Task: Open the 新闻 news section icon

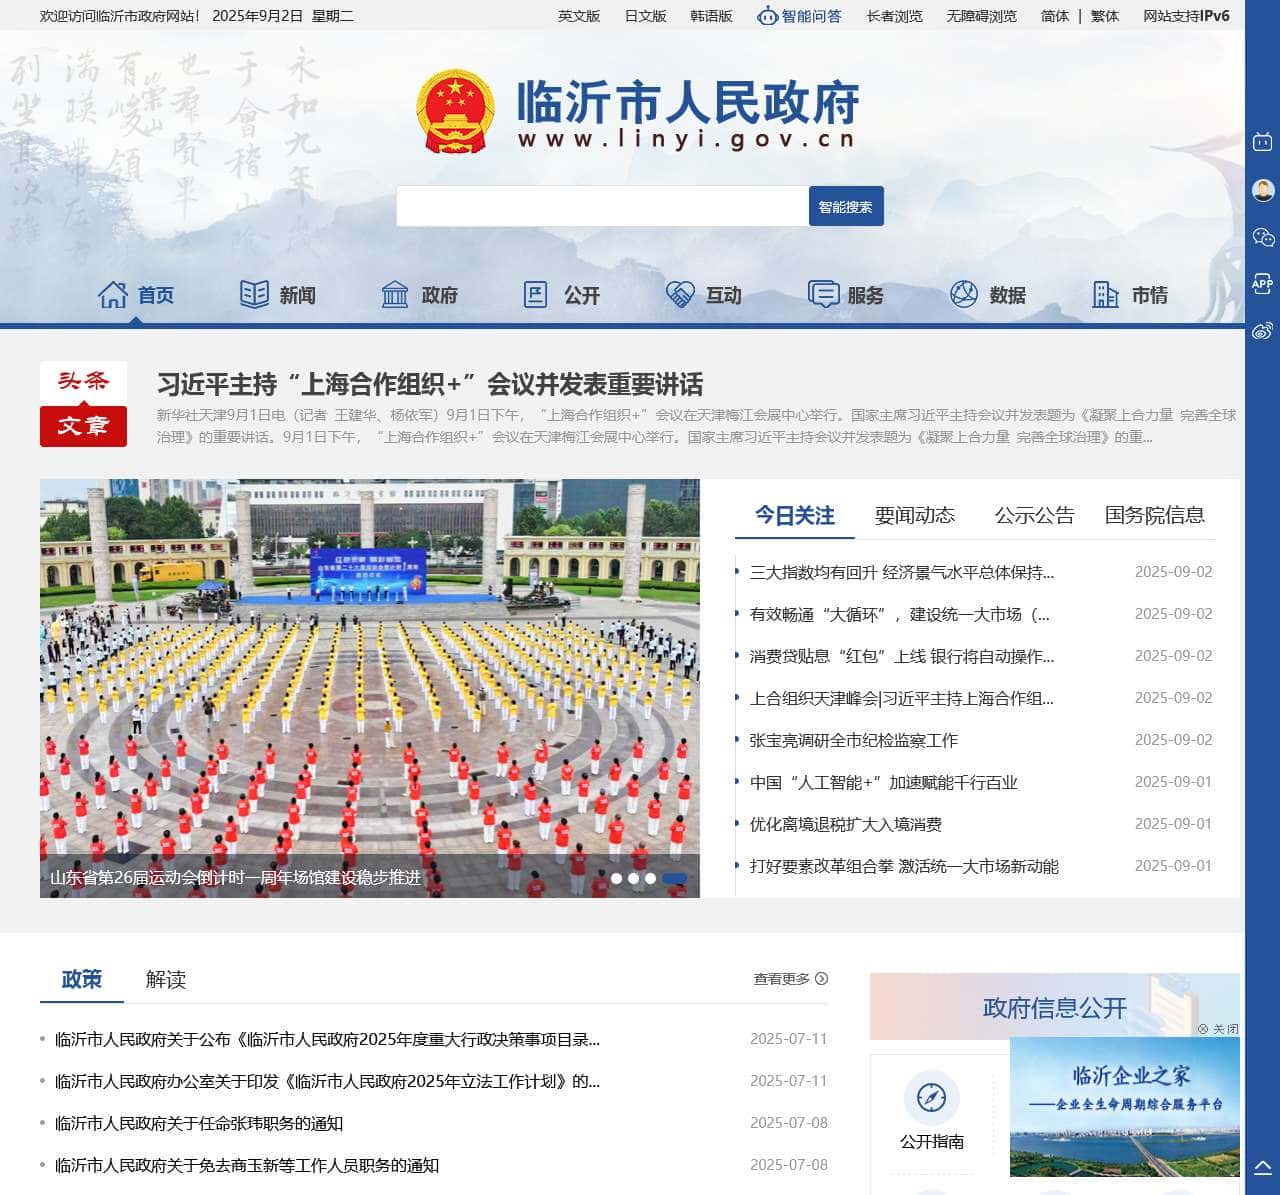Action: pos(254,294)
